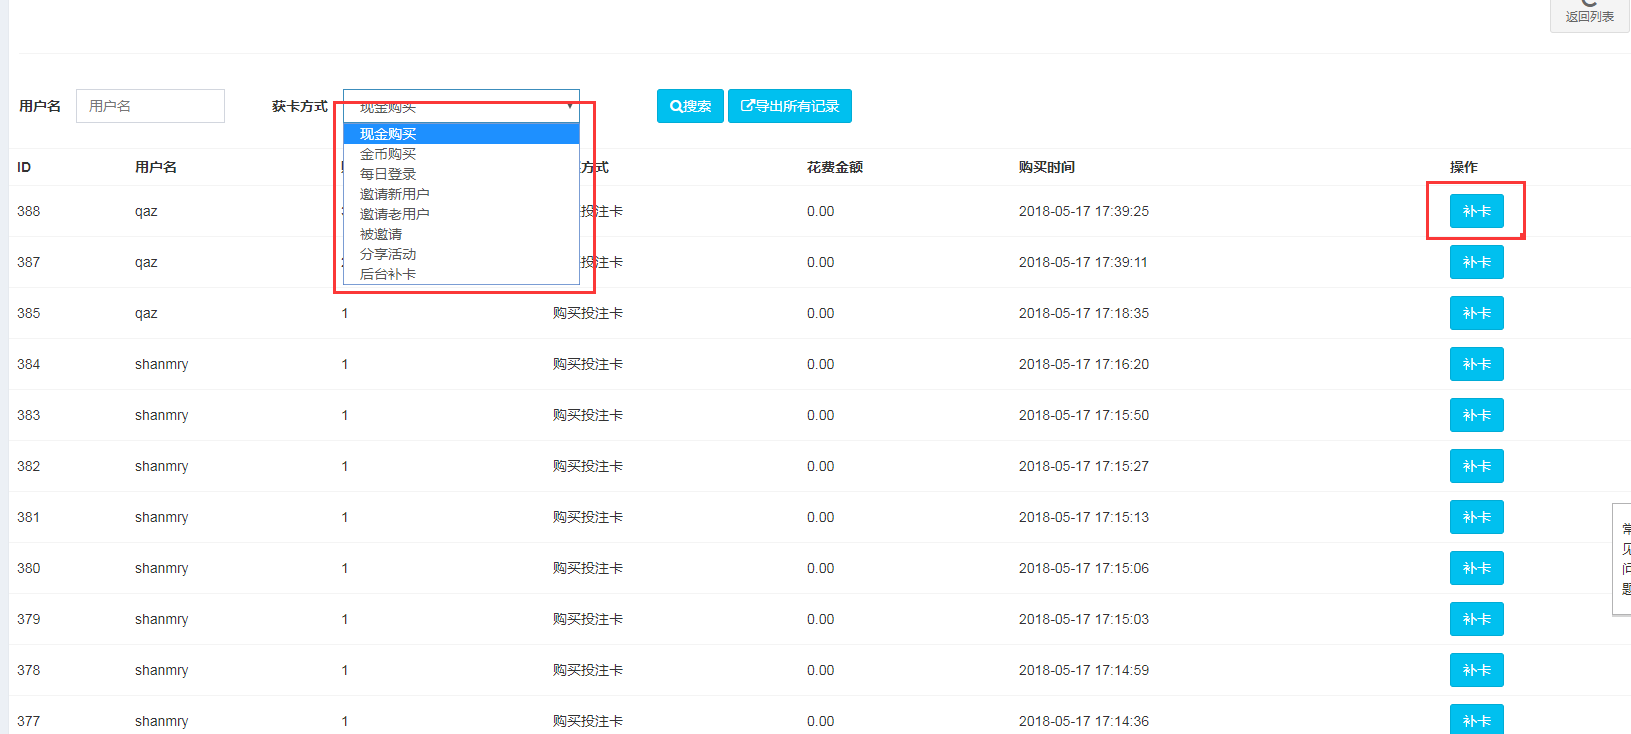Click 补卡 button for ID 388
Screen dimensions: 1631x734
click(1477, 211)
